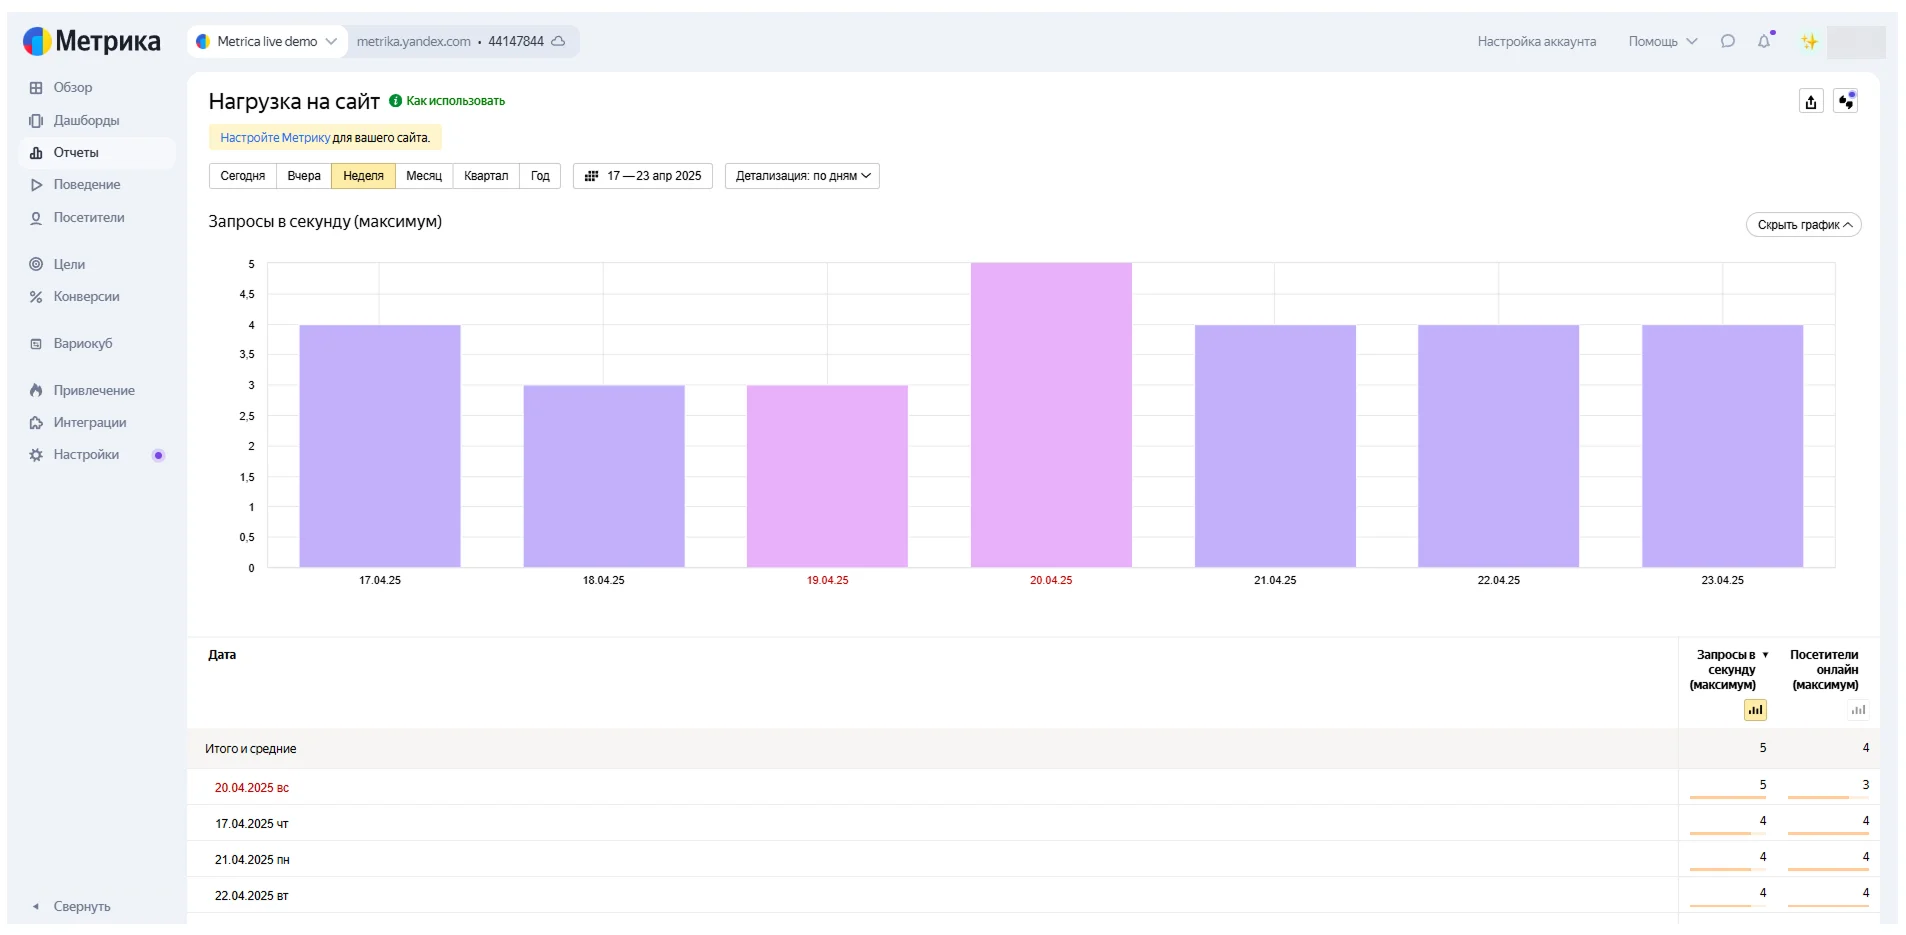The image size is (1906, 935).
Task: Open the Детализация: по дням dropdown
Action: [x=802, y=176]
